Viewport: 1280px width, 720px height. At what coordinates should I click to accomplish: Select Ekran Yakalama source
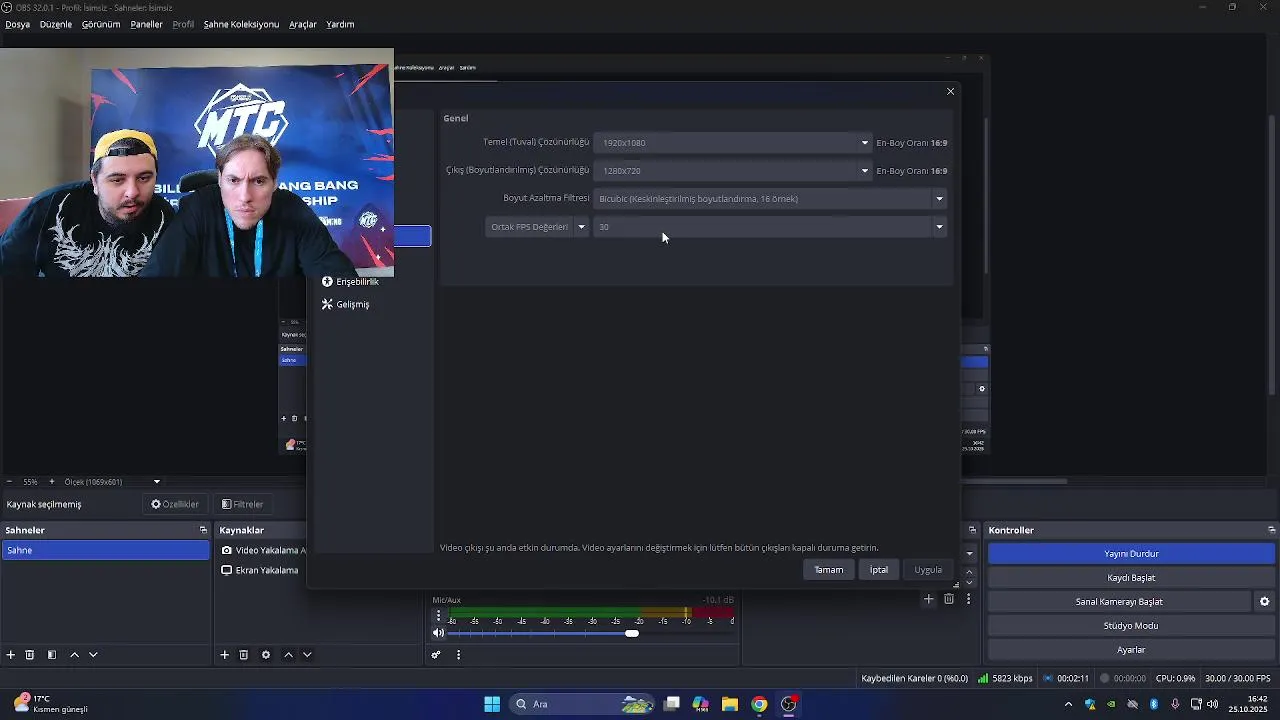261,570
